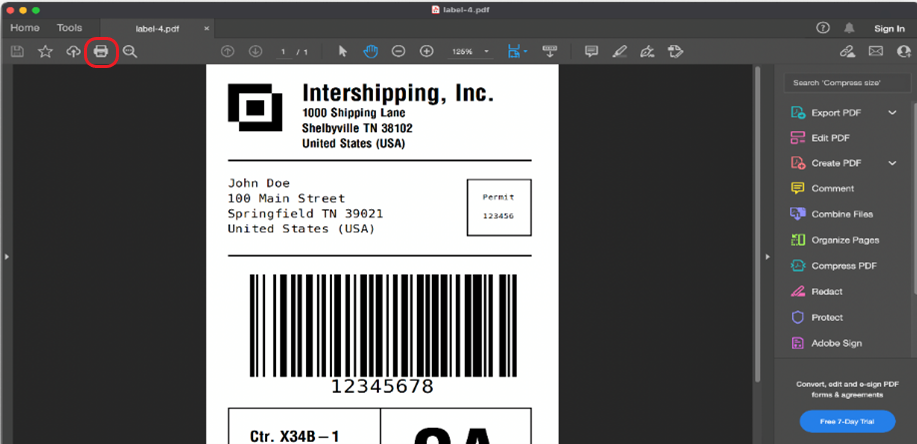Select the Hand pan tool
The image size is (917, 444).
pyautogui.click(x=370, y=51)
